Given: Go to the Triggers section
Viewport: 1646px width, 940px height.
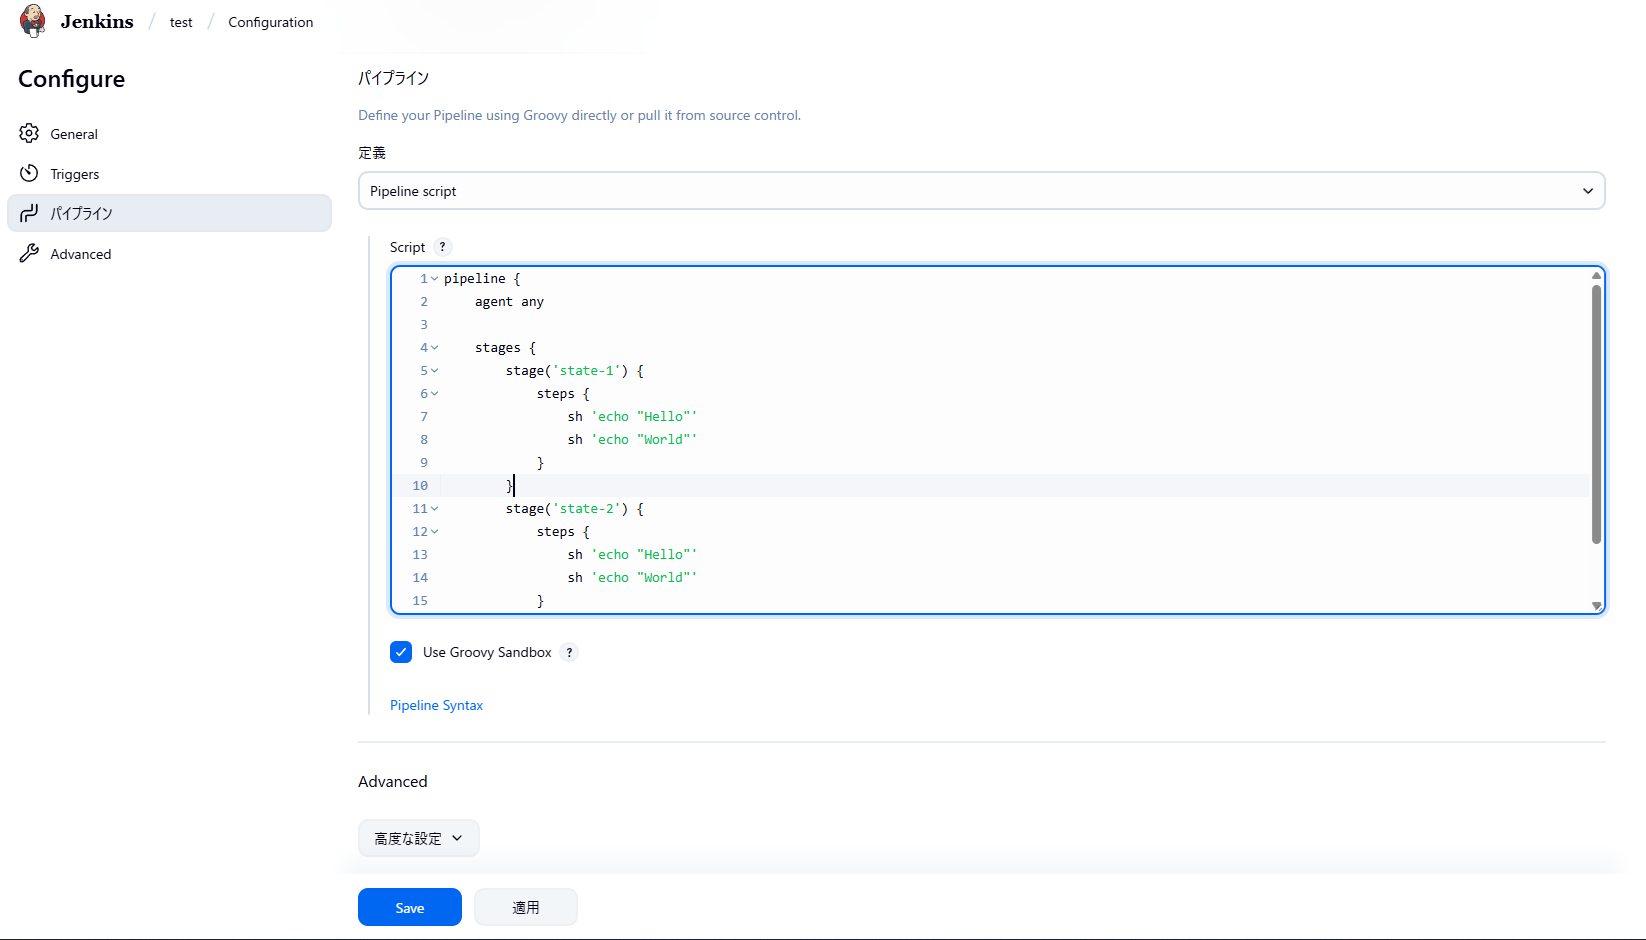Looking at the screenshot, I should (x=75, y=174).
